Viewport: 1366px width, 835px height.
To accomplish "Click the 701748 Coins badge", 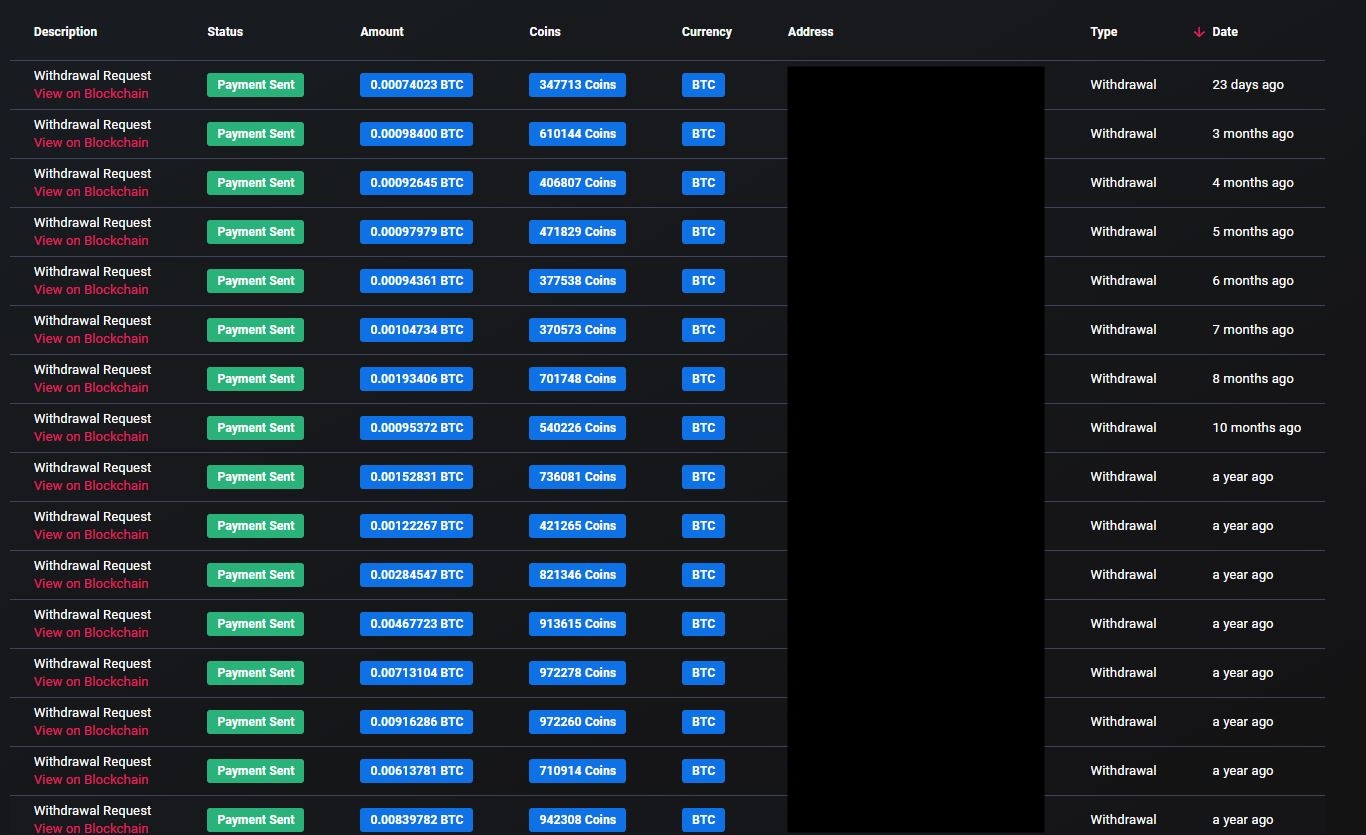I will pos(577,379).
